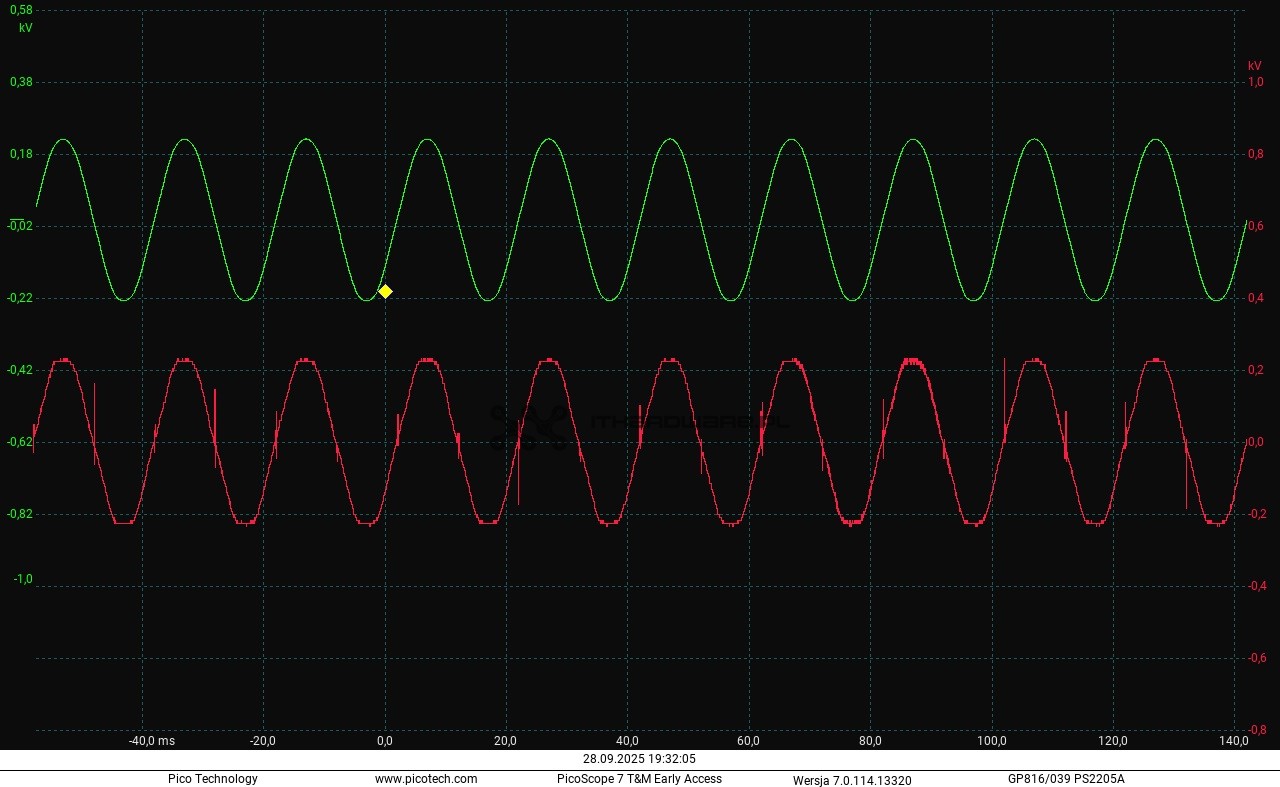Click the -40,0 ms time axis label
This screenshot has width=1280, height=787.
pos(151,741)
